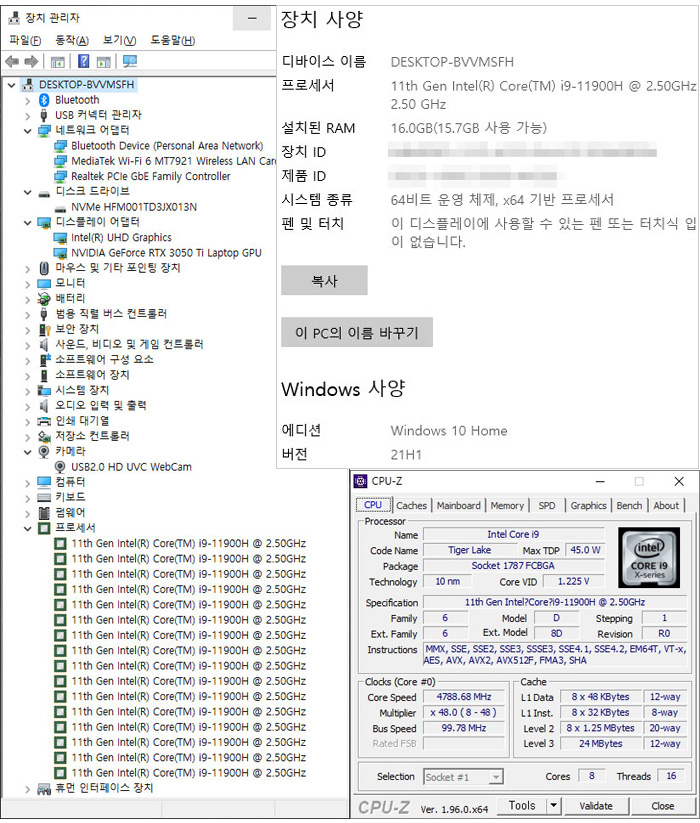Switch to the Mainboard tab in CPU-Z

tap(458, 506)
